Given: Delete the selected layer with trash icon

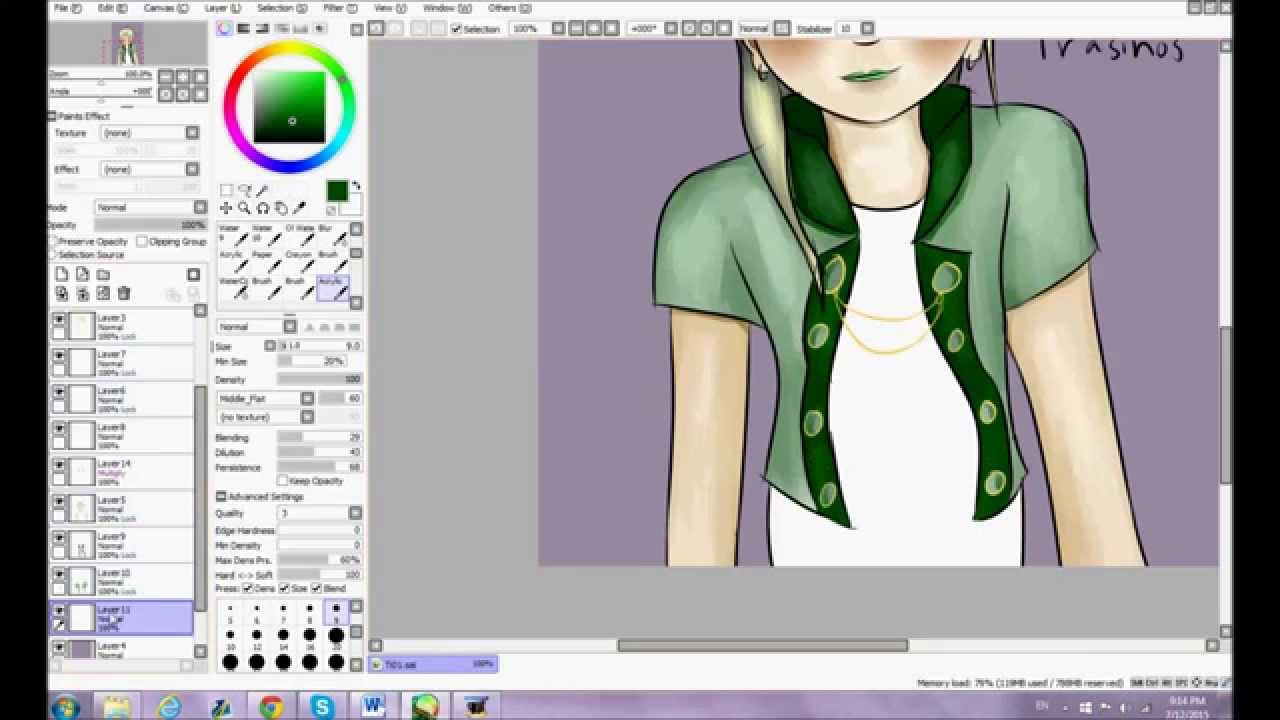Looking at the screenshot, I should 124,293.
